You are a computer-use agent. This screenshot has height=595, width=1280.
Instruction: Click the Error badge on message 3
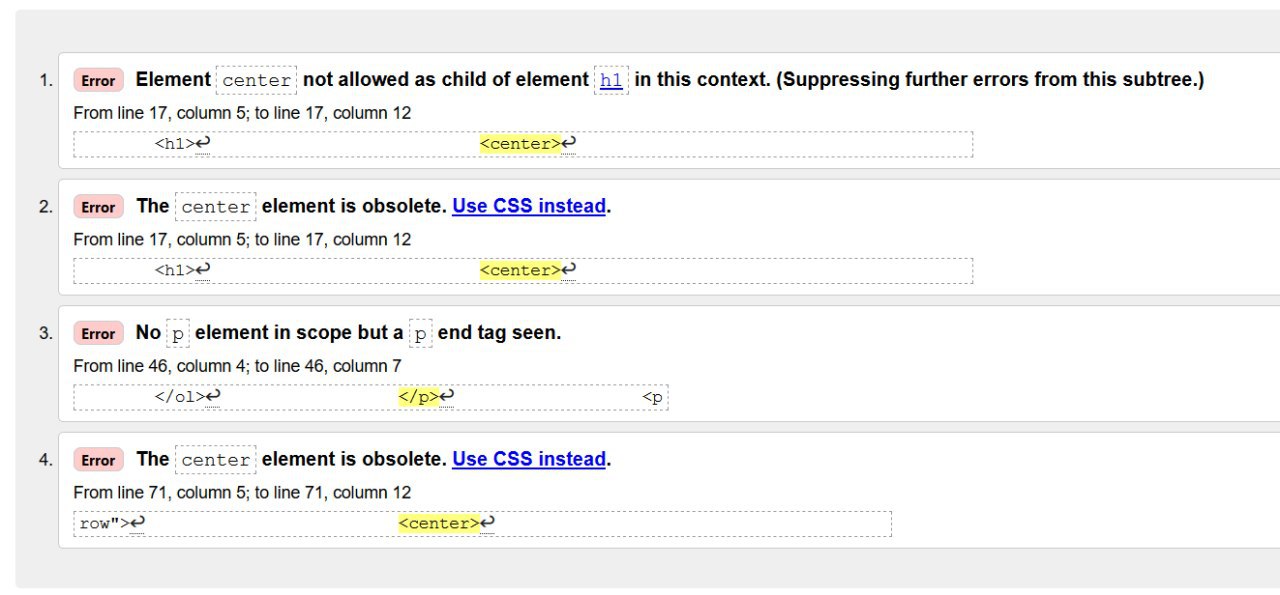click(98, 334)
